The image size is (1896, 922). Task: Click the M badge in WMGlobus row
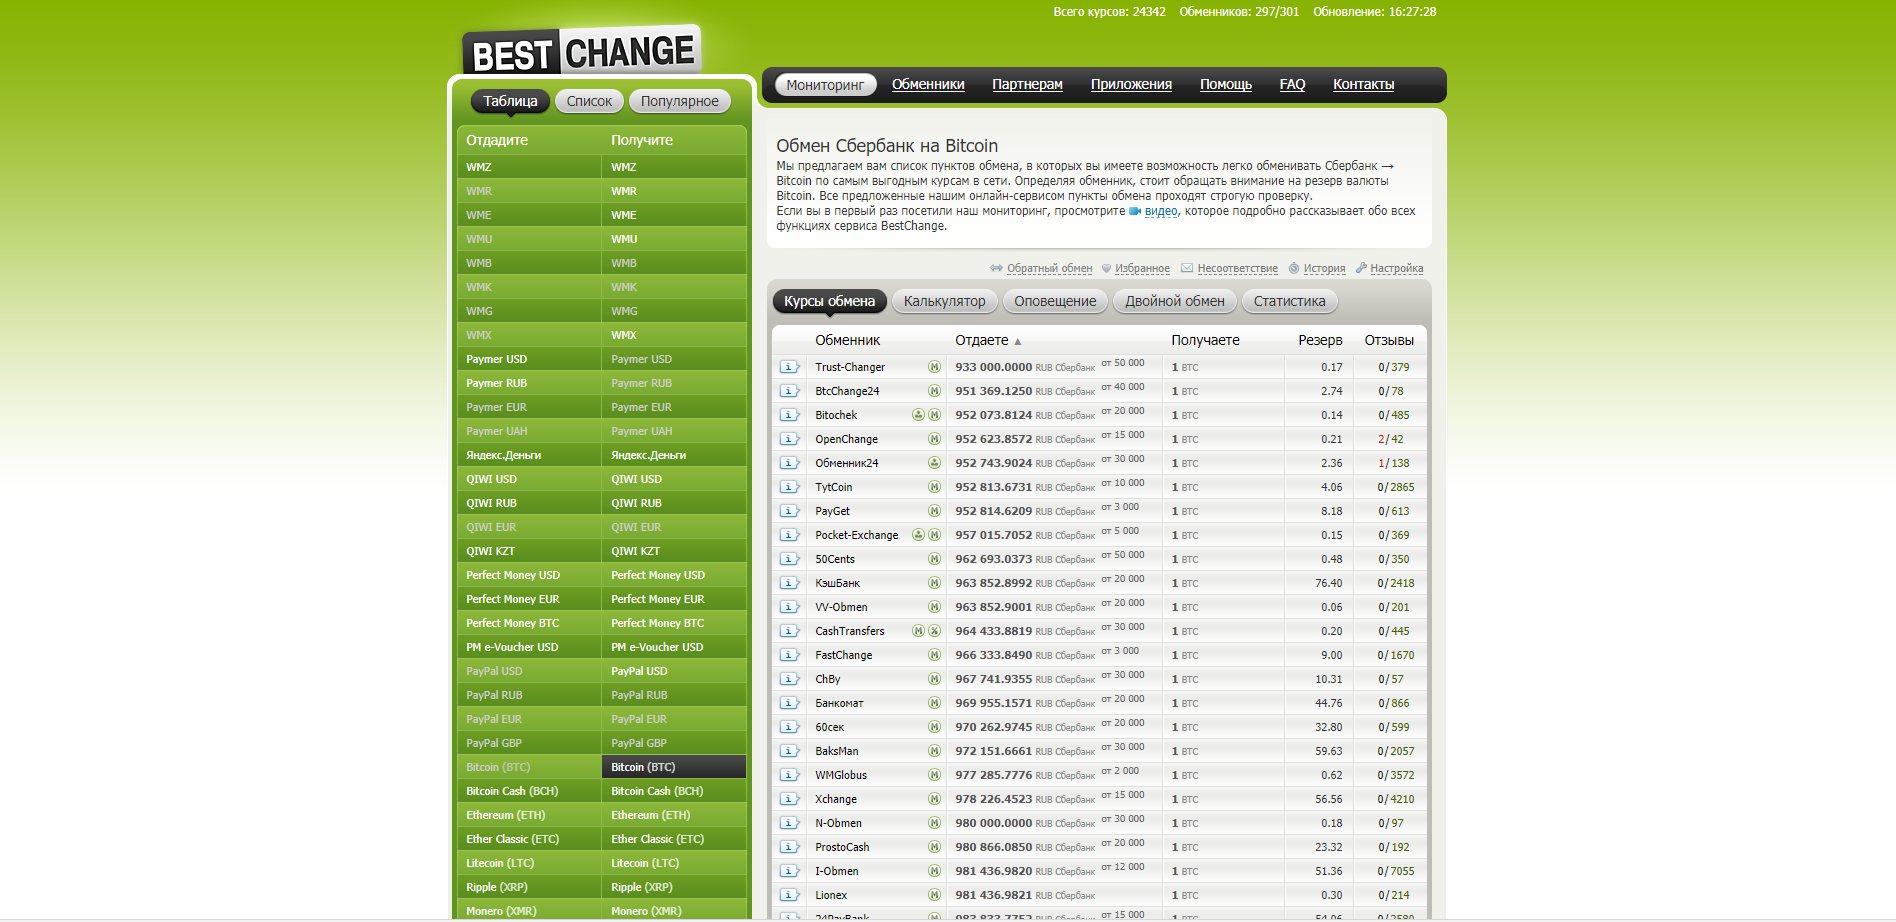pos(934,775)
